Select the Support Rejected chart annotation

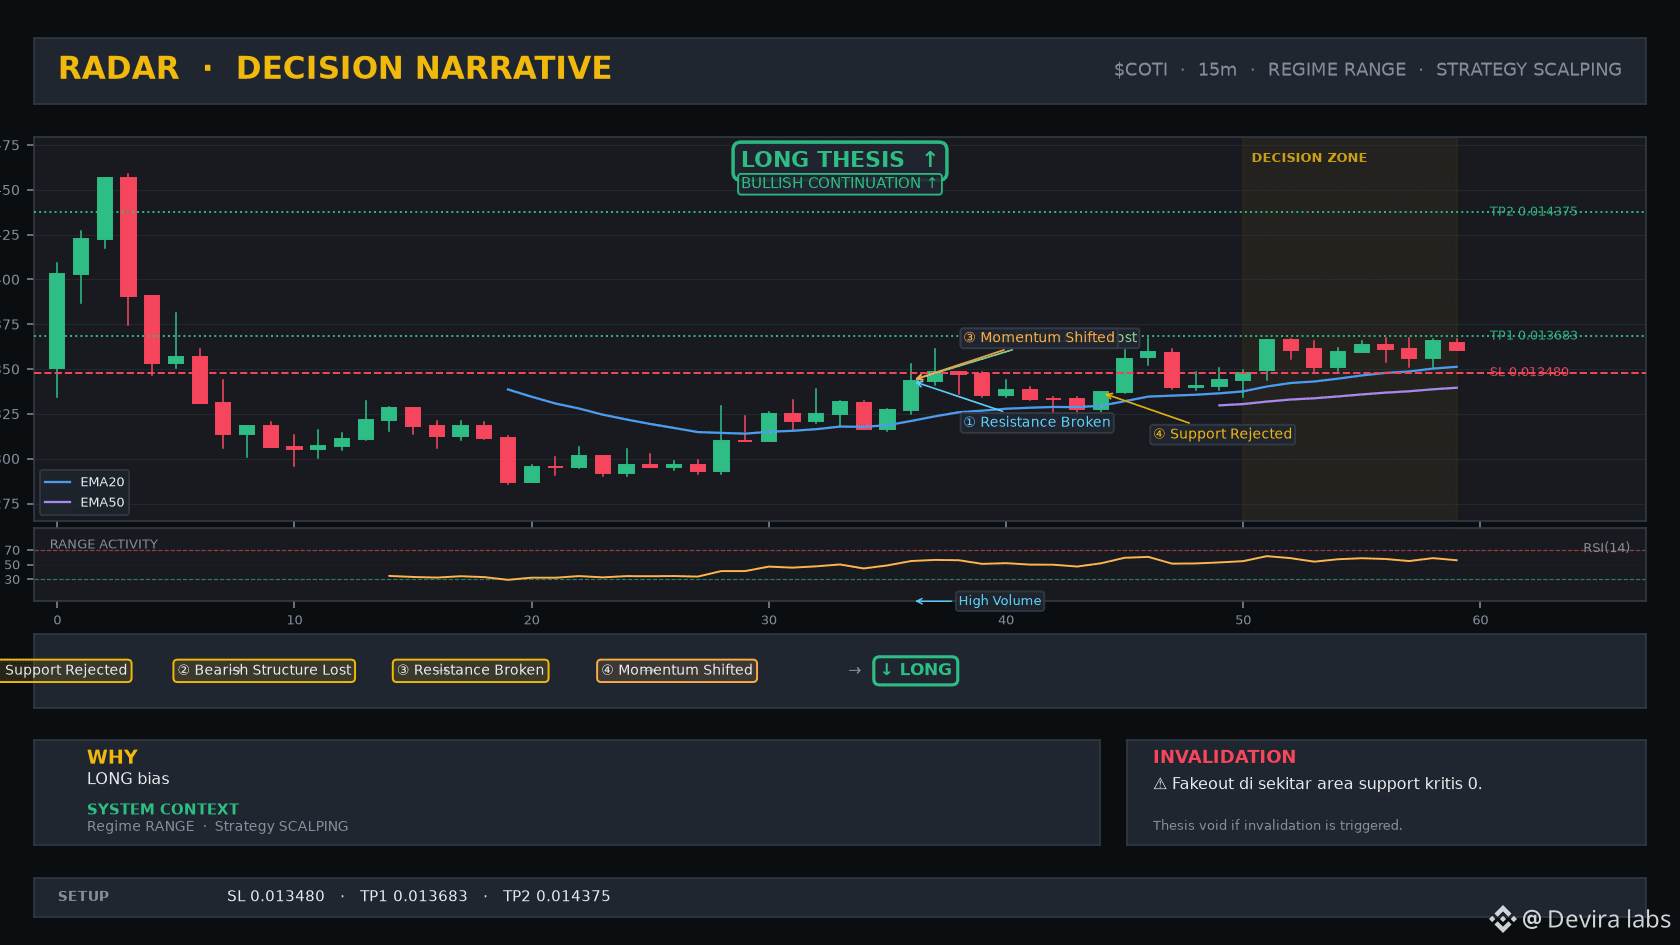click(1222, 434)
